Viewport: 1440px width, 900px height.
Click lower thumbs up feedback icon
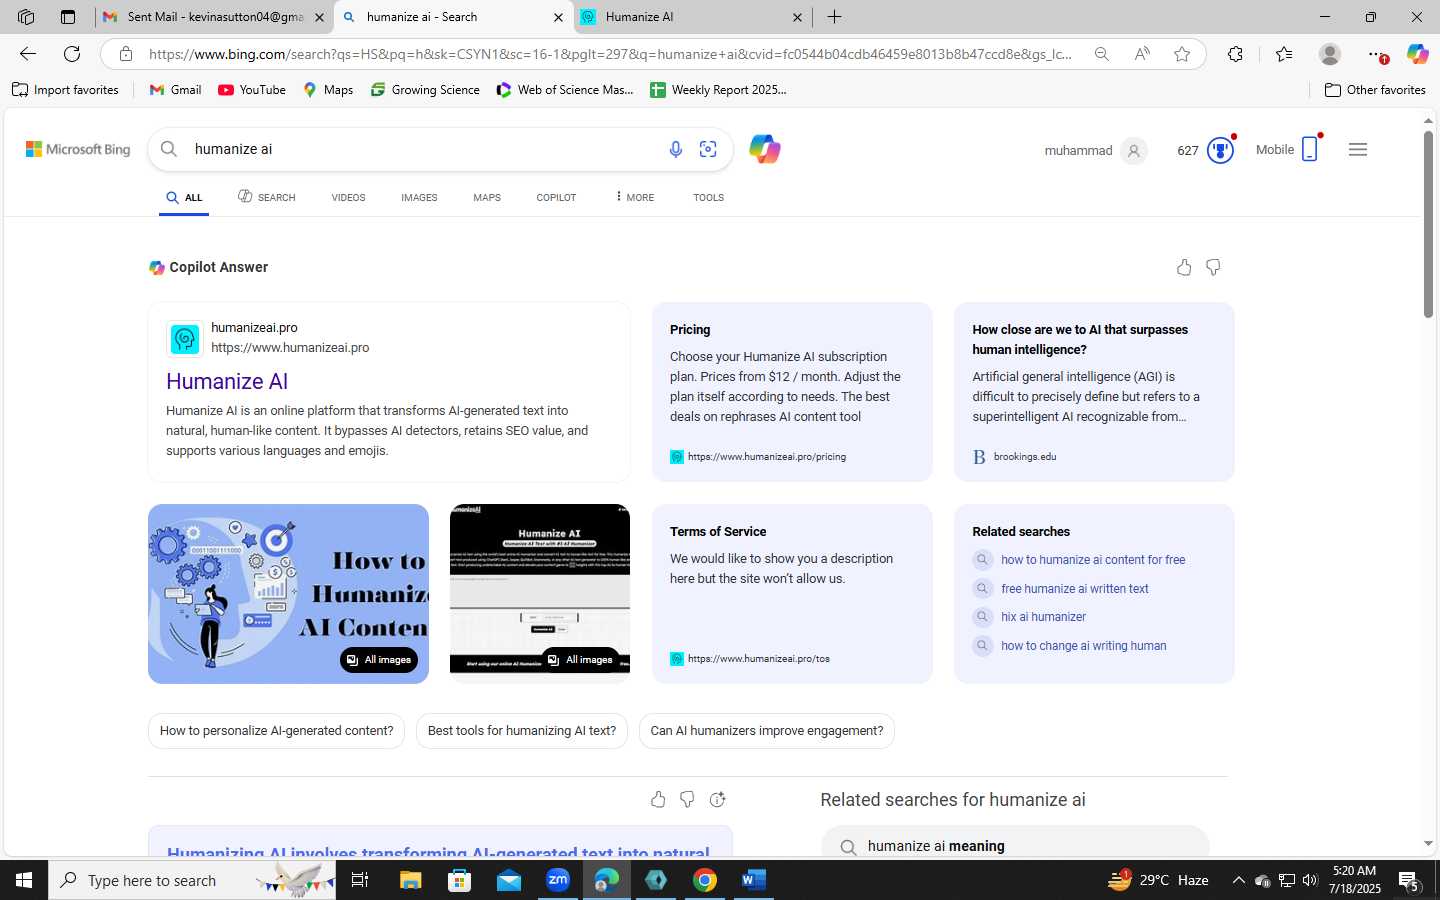pos(658,799)
